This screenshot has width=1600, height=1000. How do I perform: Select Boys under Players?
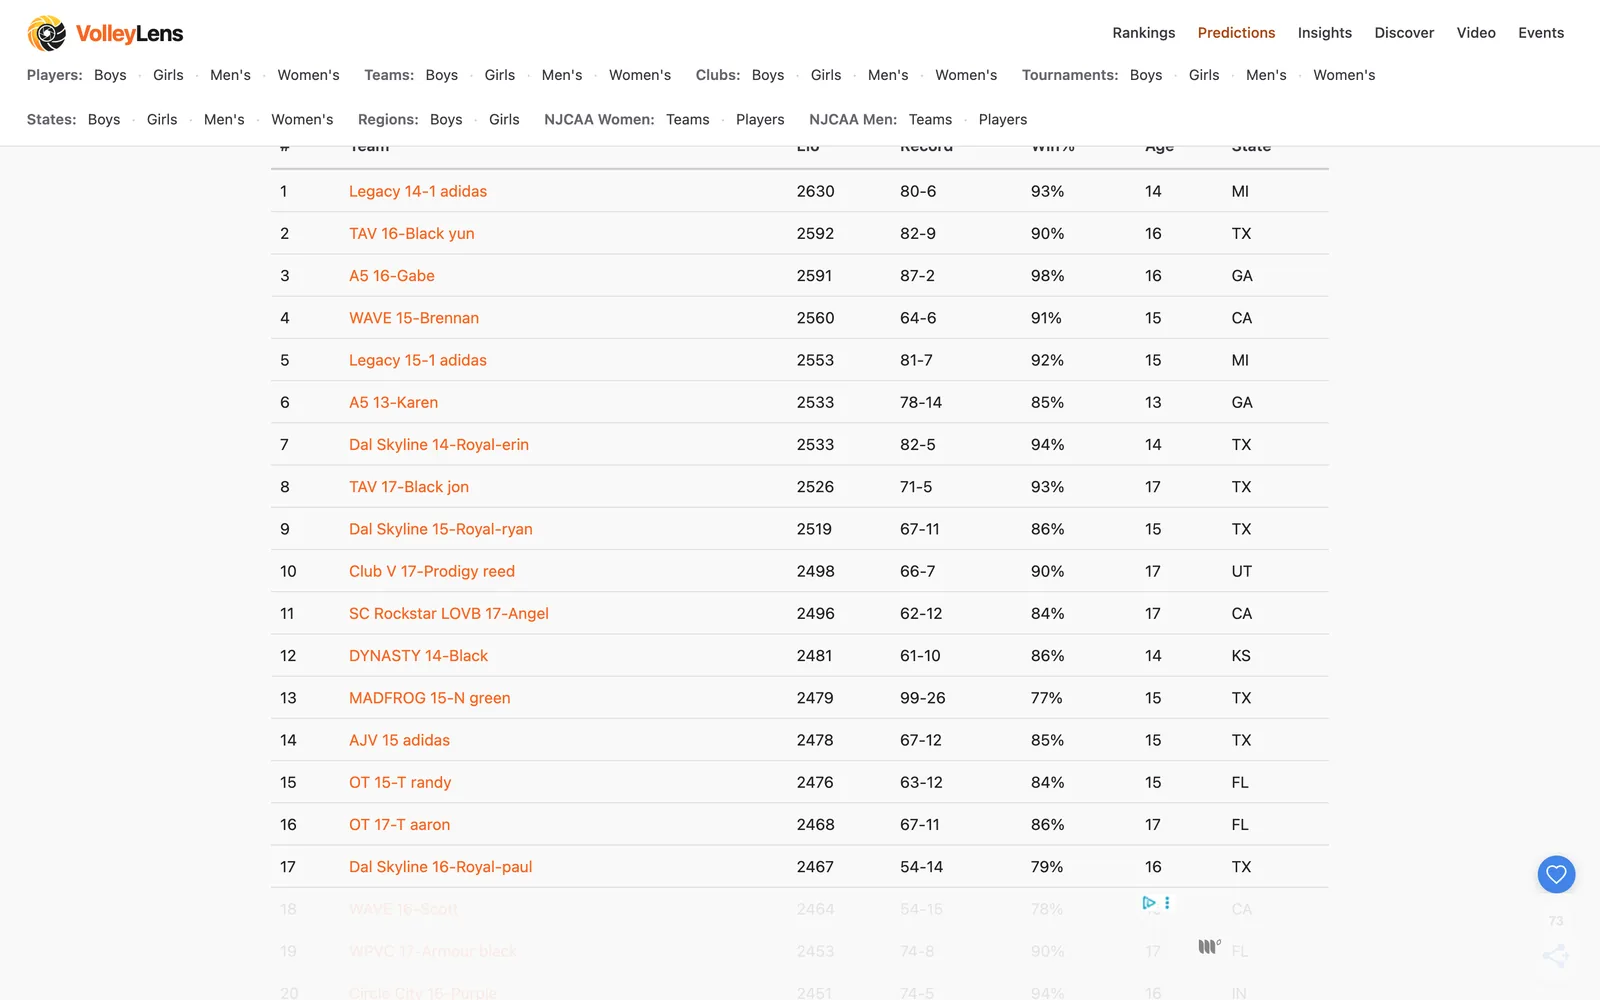[110, 75]
